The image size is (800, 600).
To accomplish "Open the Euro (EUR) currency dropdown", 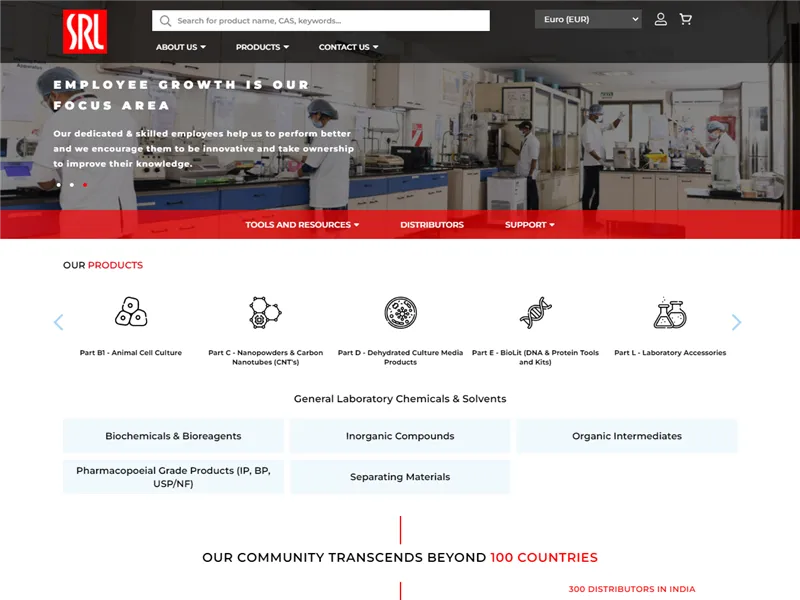I will 587,19.
